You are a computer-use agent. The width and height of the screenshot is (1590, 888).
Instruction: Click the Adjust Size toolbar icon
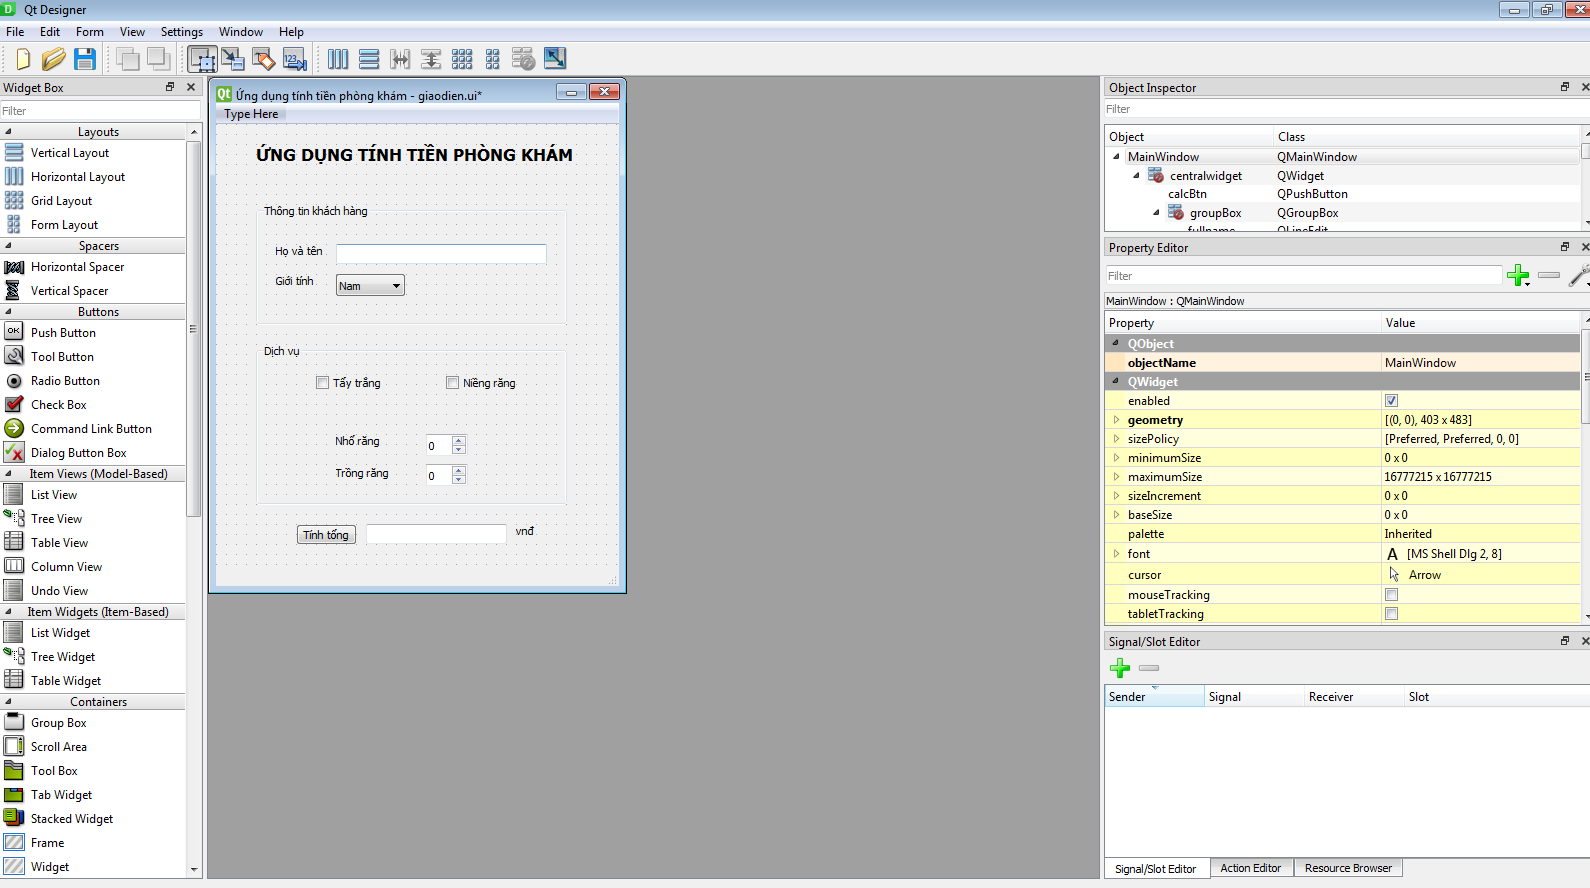tap(555, 59)
